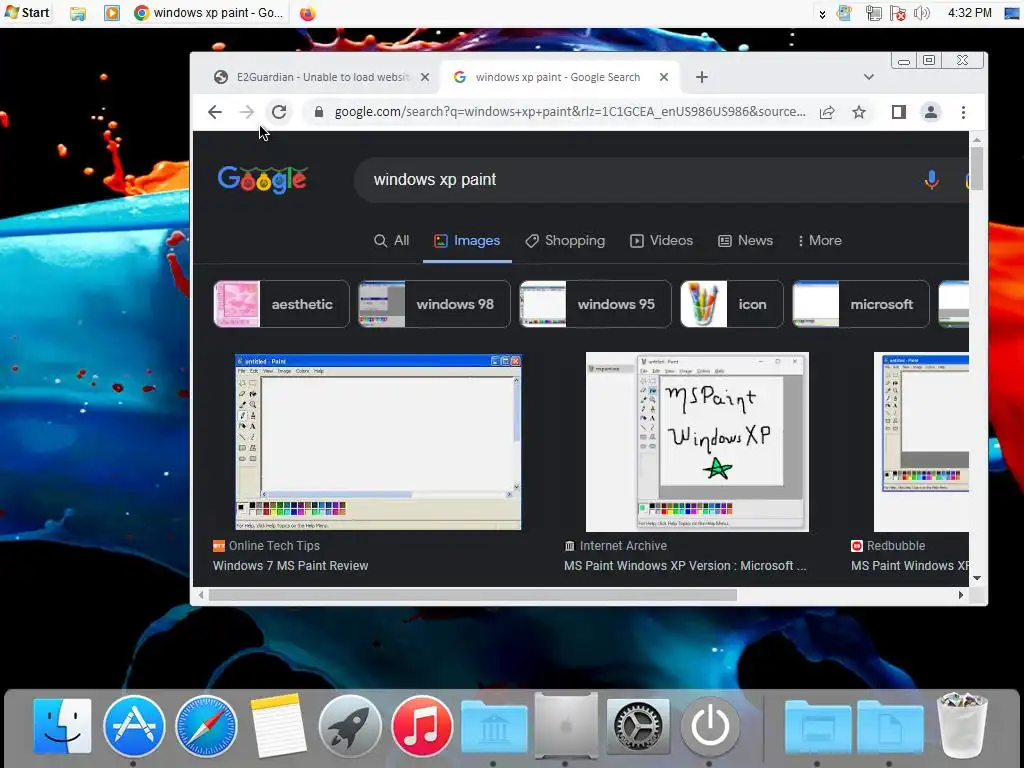Click the vertical scrollbar thumb

pos(976,168)
